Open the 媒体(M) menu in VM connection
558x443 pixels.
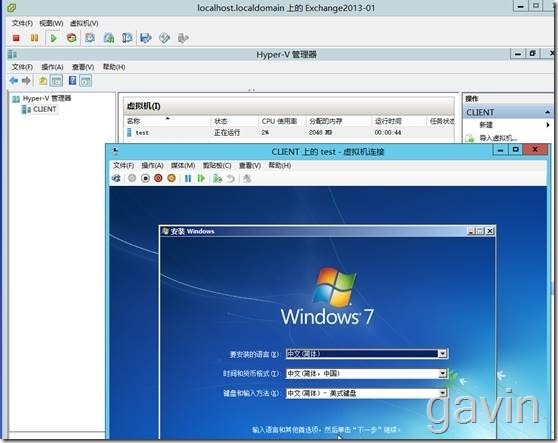(183, 165)
